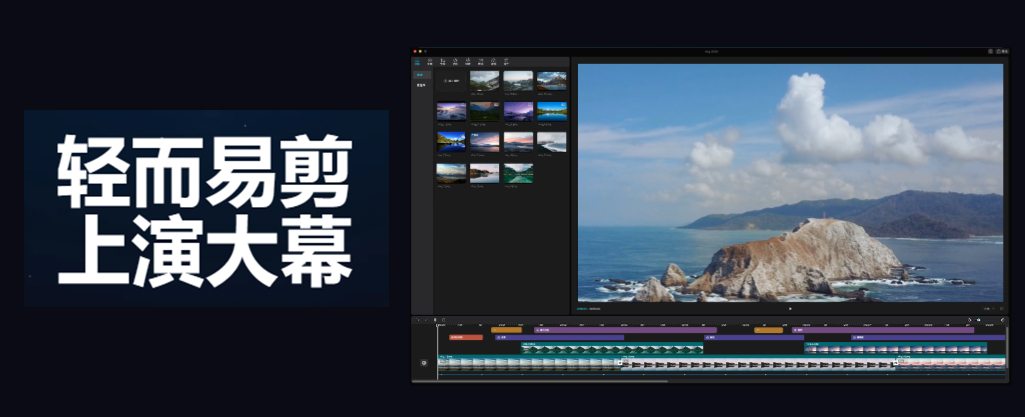Viewport: 1025px width, 417px height.
Task: Select the dark green valley thumbnail
Action: (x=484, y=111)
